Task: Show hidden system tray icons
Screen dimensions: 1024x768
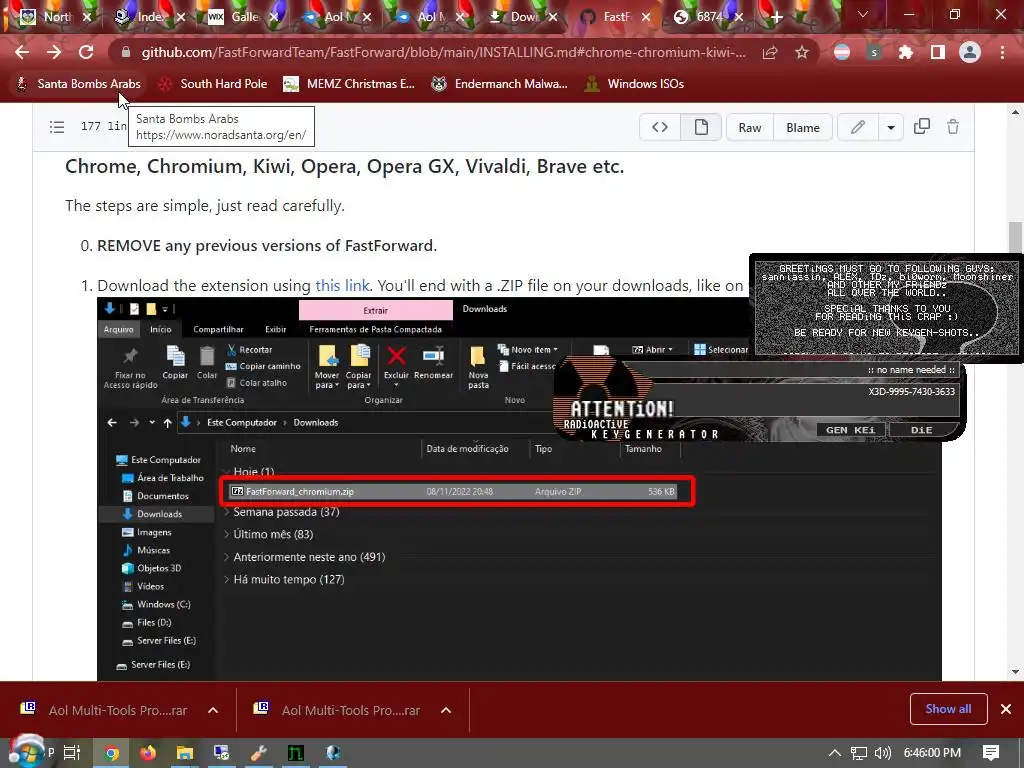Action: pyautogui.click(x=834, y=753)
